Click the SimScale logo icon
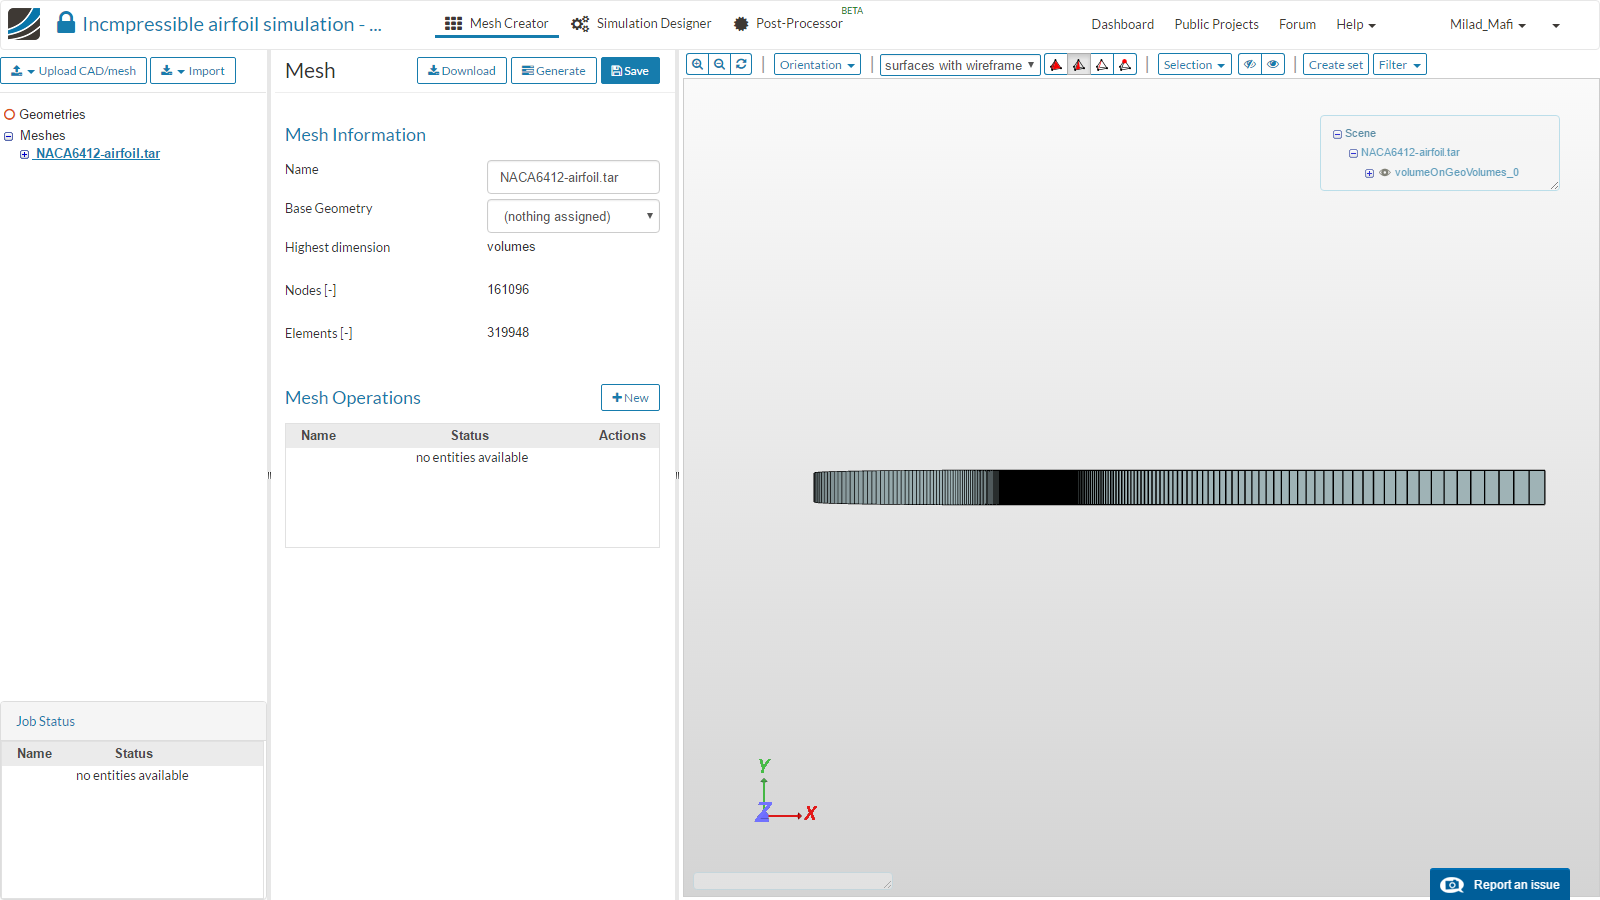1600x900 pixels. click(x=24, y=24)
